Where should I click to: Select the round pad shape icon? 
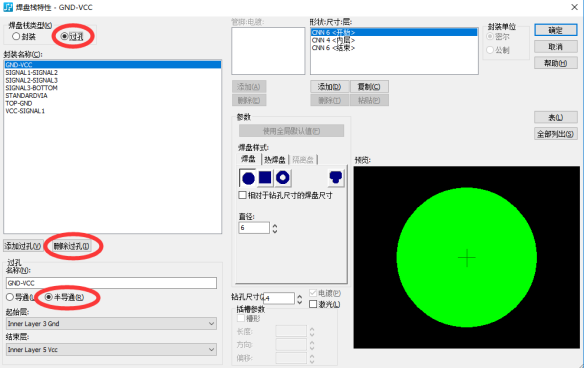tap(248, 178)
